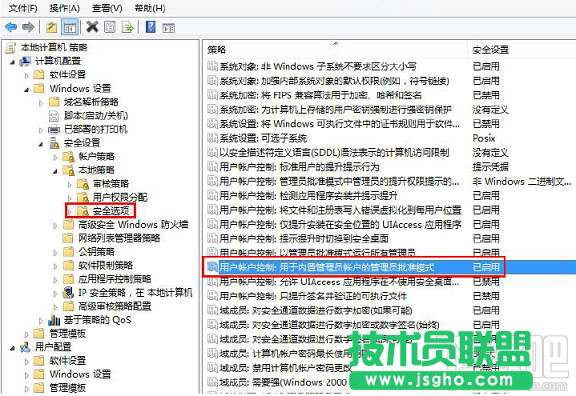The image size is (576, 396).
Task: Click the 提示凭据 value cell
Action: (x=490, y=167)
